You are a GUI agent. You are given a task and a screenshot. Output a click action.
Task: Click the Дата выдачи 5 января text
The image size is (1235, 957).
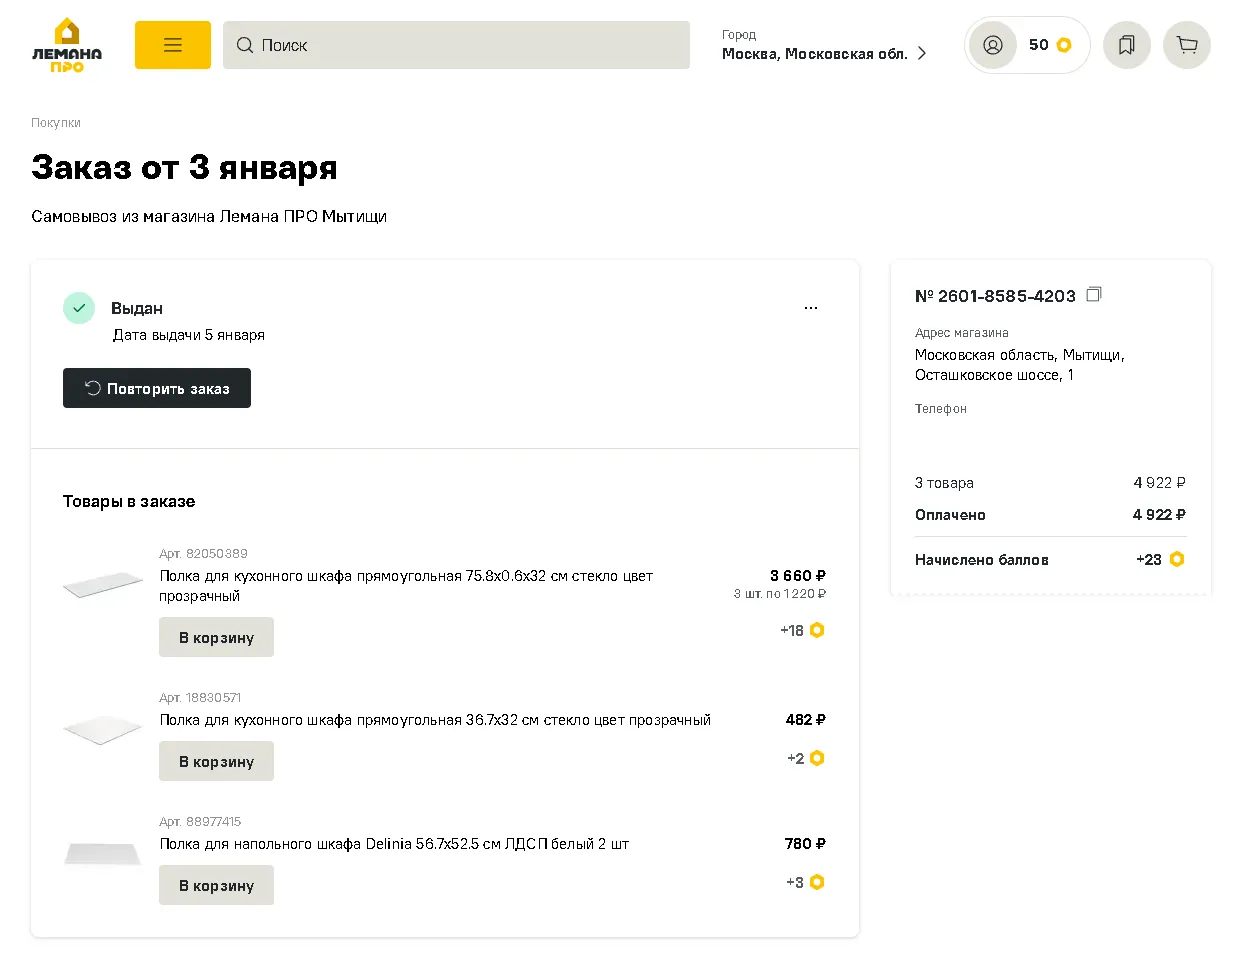coord(189,335)
